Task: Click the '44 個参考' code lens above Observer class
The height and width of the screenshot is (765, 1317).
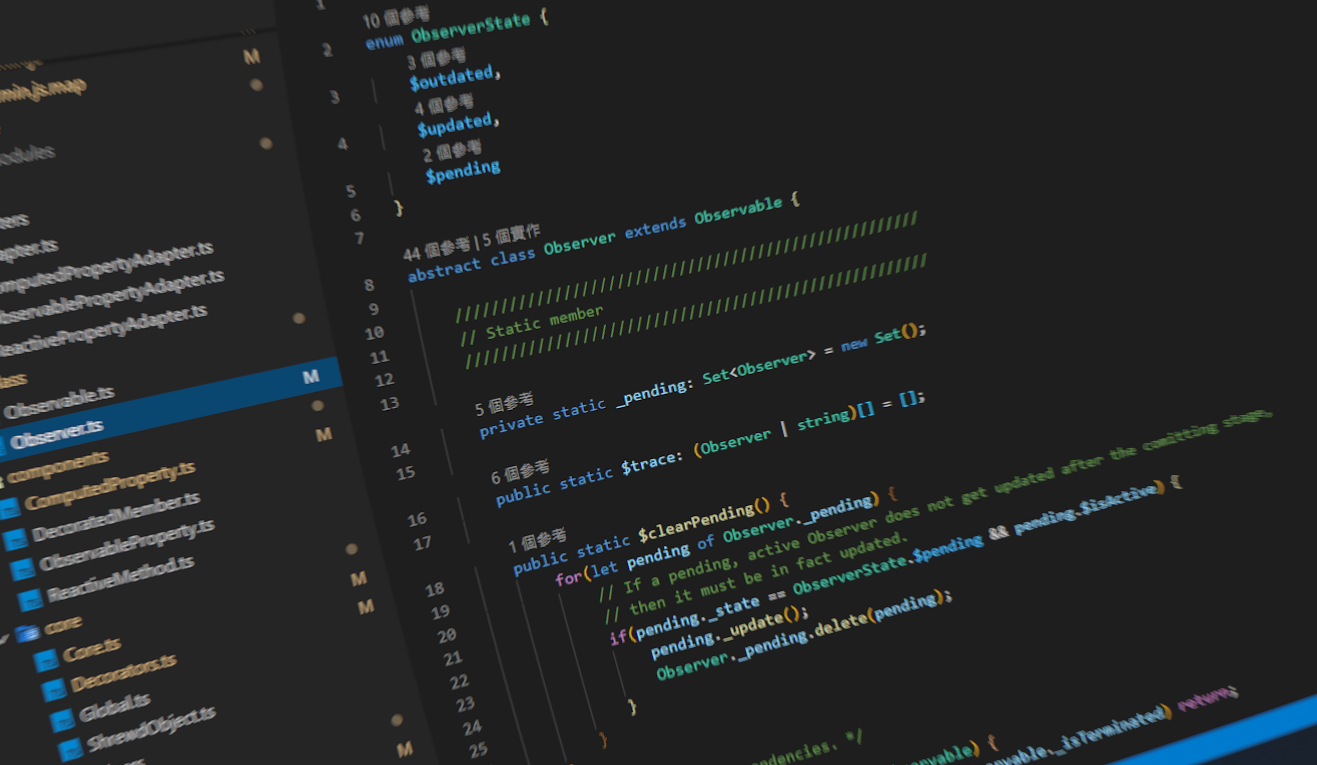Action: pos(436,248)
